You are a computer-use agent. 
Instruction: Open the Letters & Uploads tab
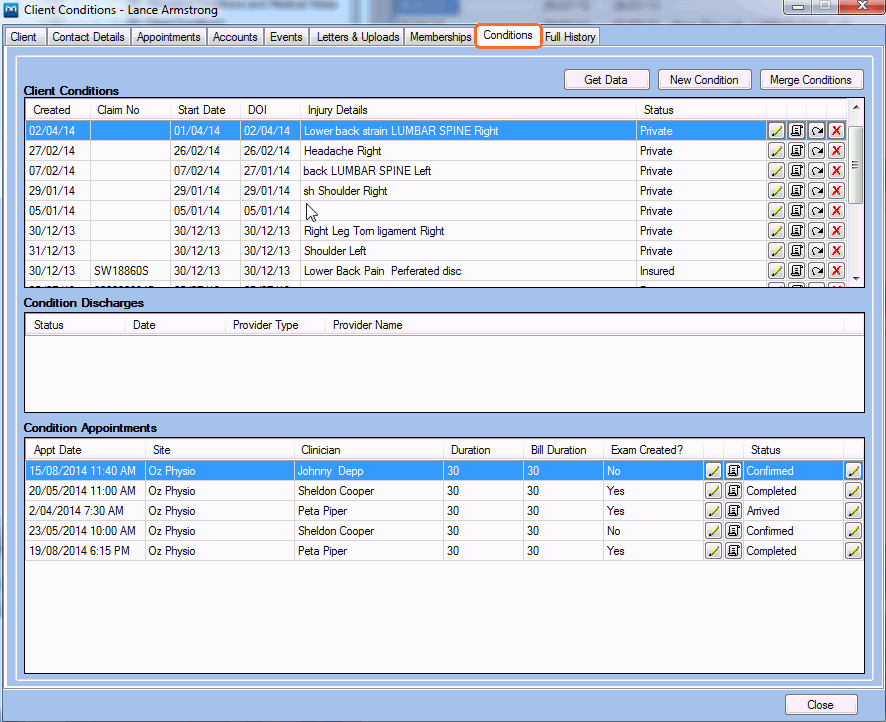(x=357, y=35)
